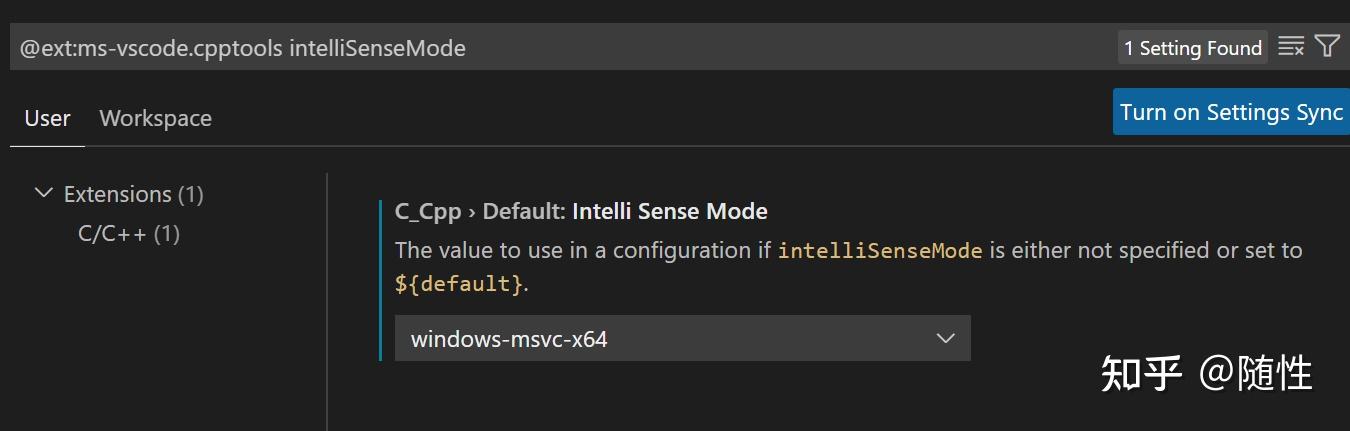Viewport: 1350px width, 431px height.
Task: Switch to the Workspace settings tab
Action: (x=155, y=118)
